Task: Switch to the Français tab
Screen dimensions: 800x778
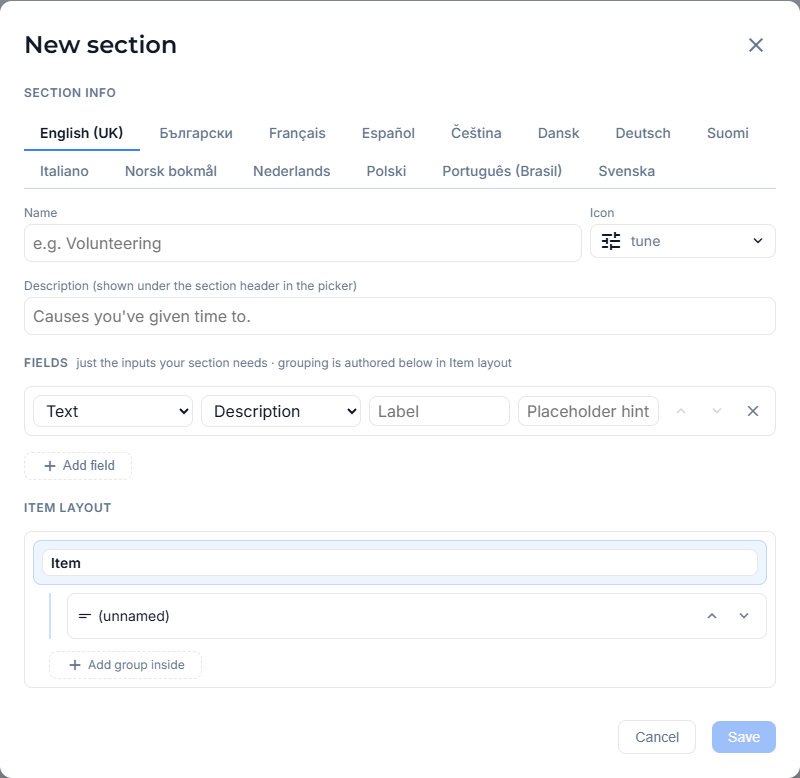Action: (297, 133)
